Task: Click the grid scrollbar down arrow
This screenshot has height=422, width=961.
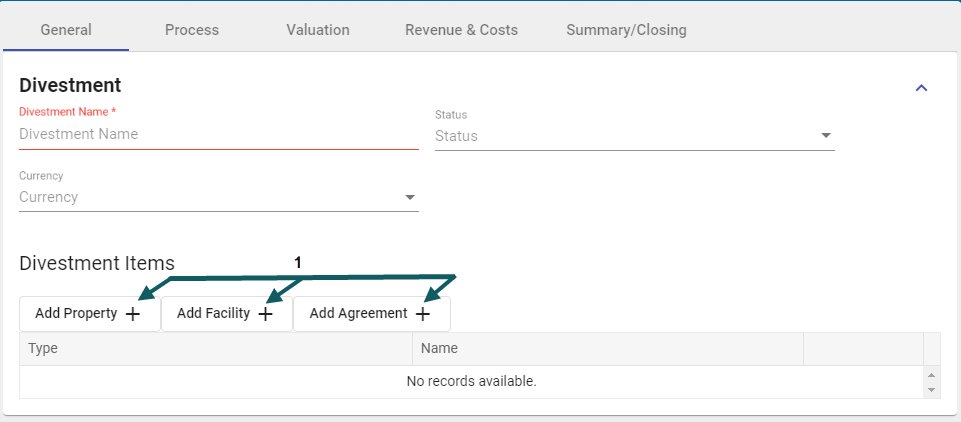Action: click(932, 389)
